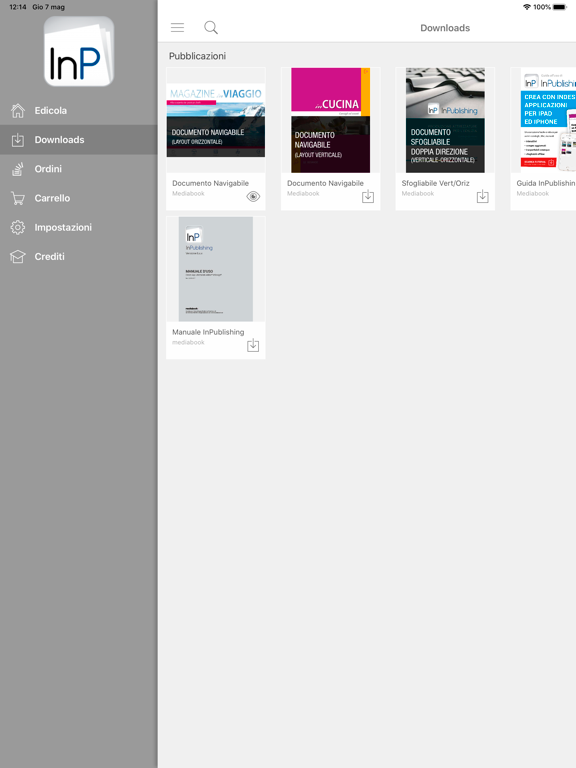Click Manuale InPublishing title

click(x=208, y=332)
